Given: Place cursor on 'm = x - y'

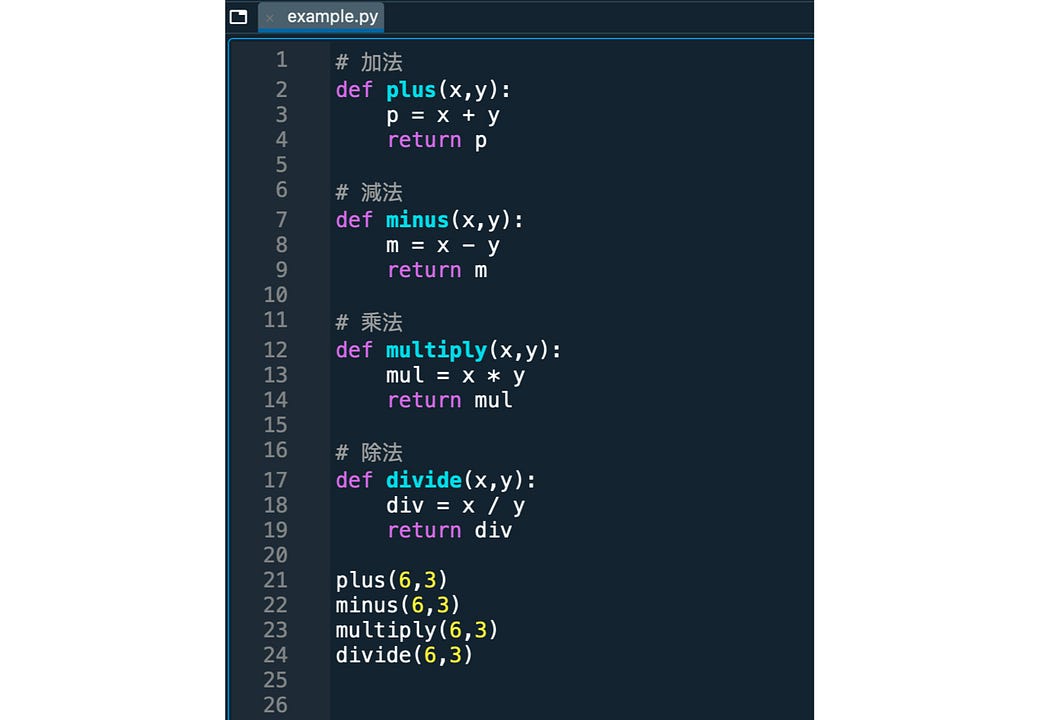Looking at the screenshot, I should pyautogui.click(x=443, y=246).
